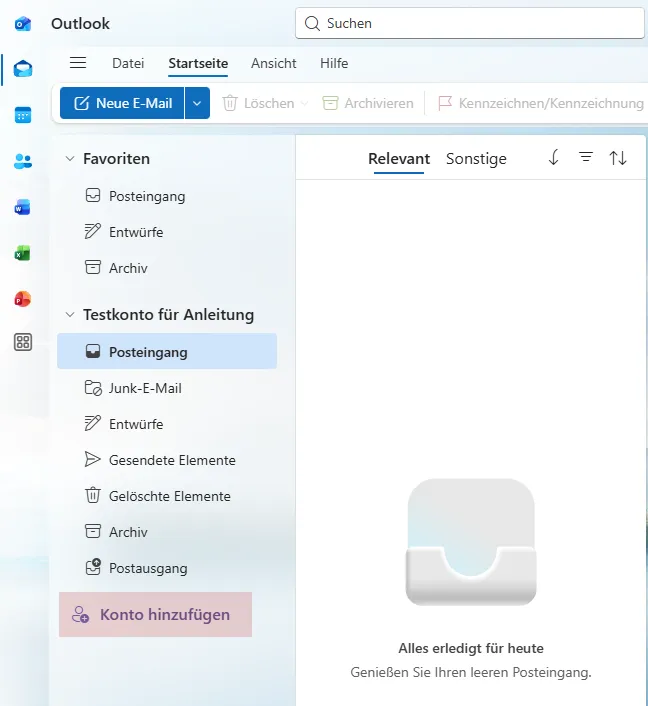This screenshot has height=706, width=648.
Task: Open Entwürfe under Testkonto für Anleitung
Action: click(167, 424)
